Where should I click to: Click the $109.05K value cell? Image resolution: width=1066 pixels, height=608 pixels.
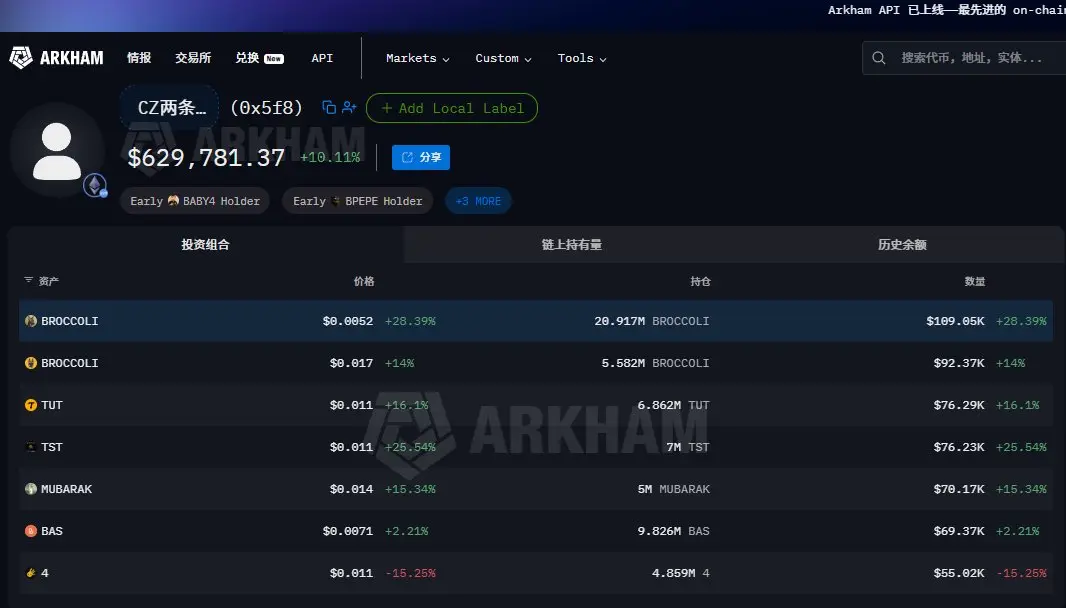(x=955, y=321)
